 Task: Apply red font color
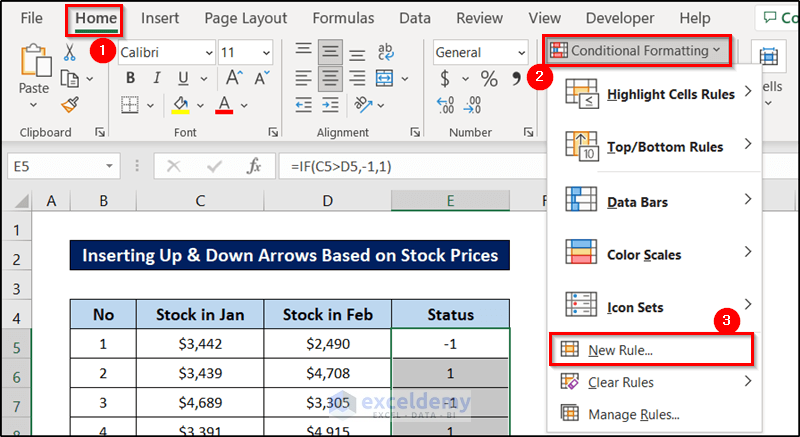(x=224, y=105)
